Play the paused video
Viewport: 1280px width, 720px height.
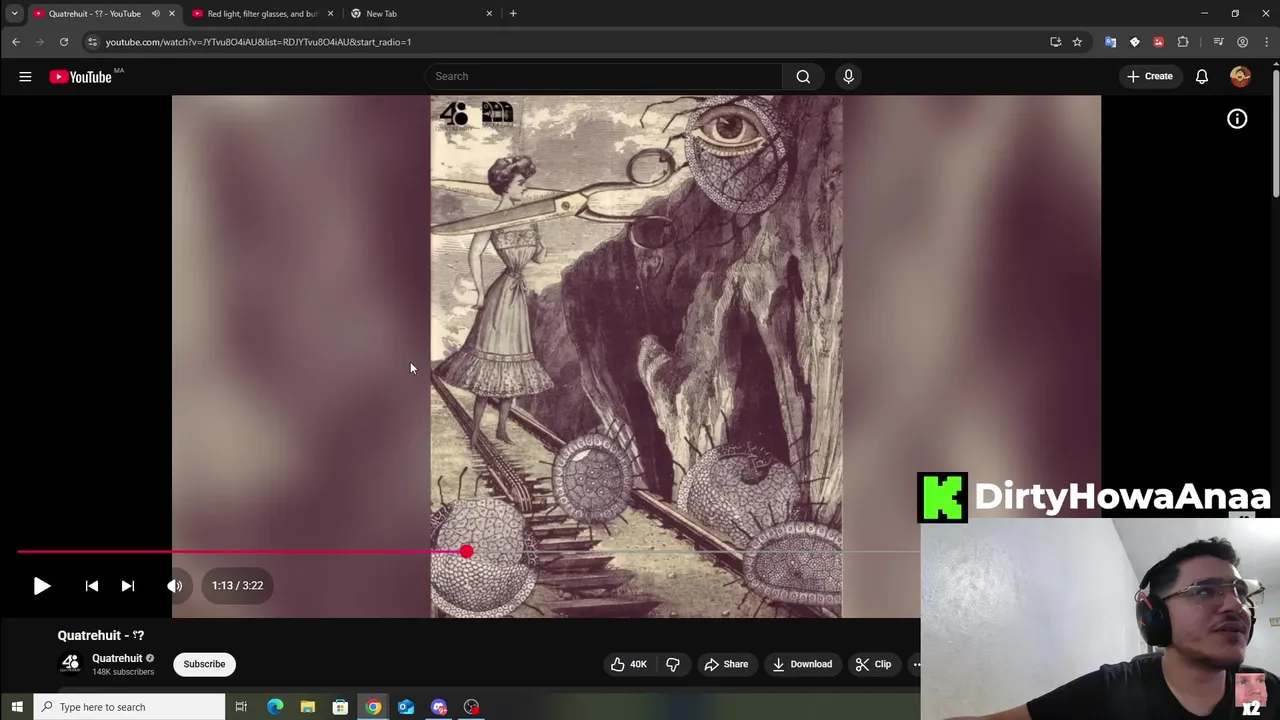[41, 586]
